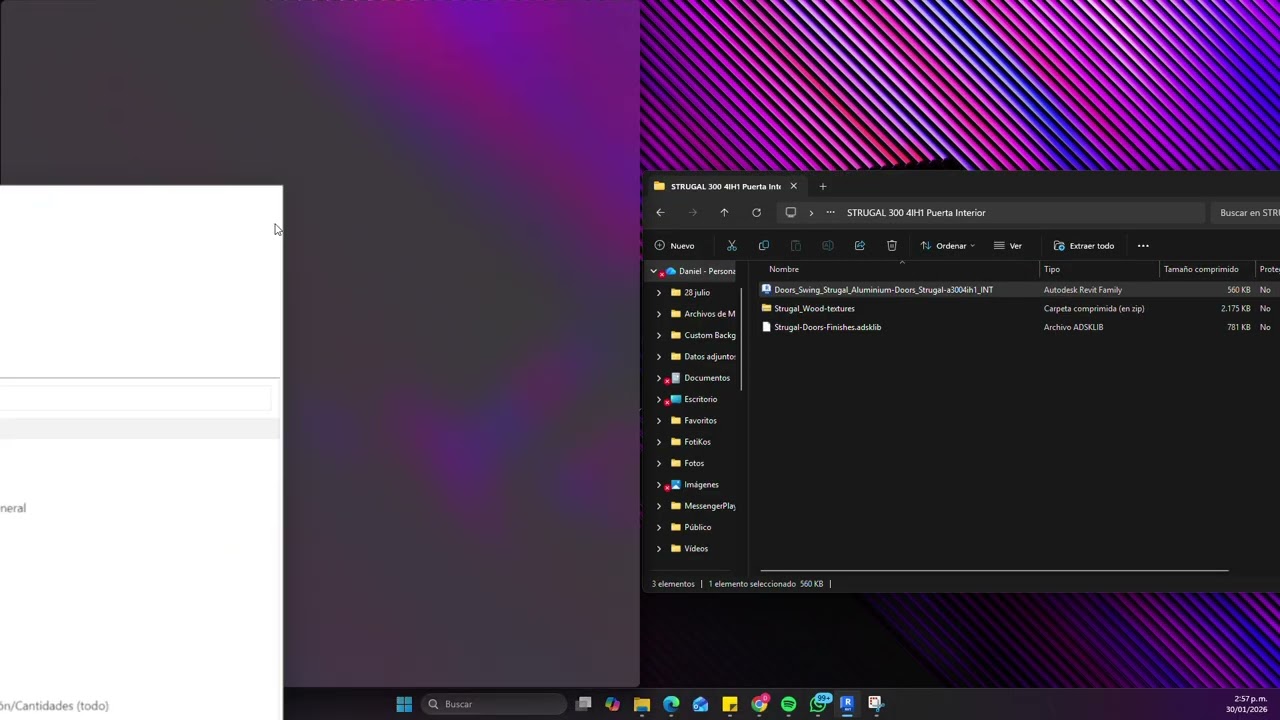The image size is (1280, 720).
Task: Sort by the Tipo column header
Action: coord(1052,269)
